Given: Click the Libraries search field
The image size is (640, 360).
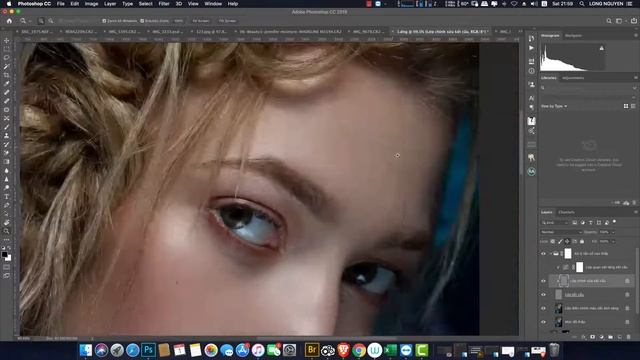Looking at the screenshot, I should pyautogui.click(x=586, y=88).
